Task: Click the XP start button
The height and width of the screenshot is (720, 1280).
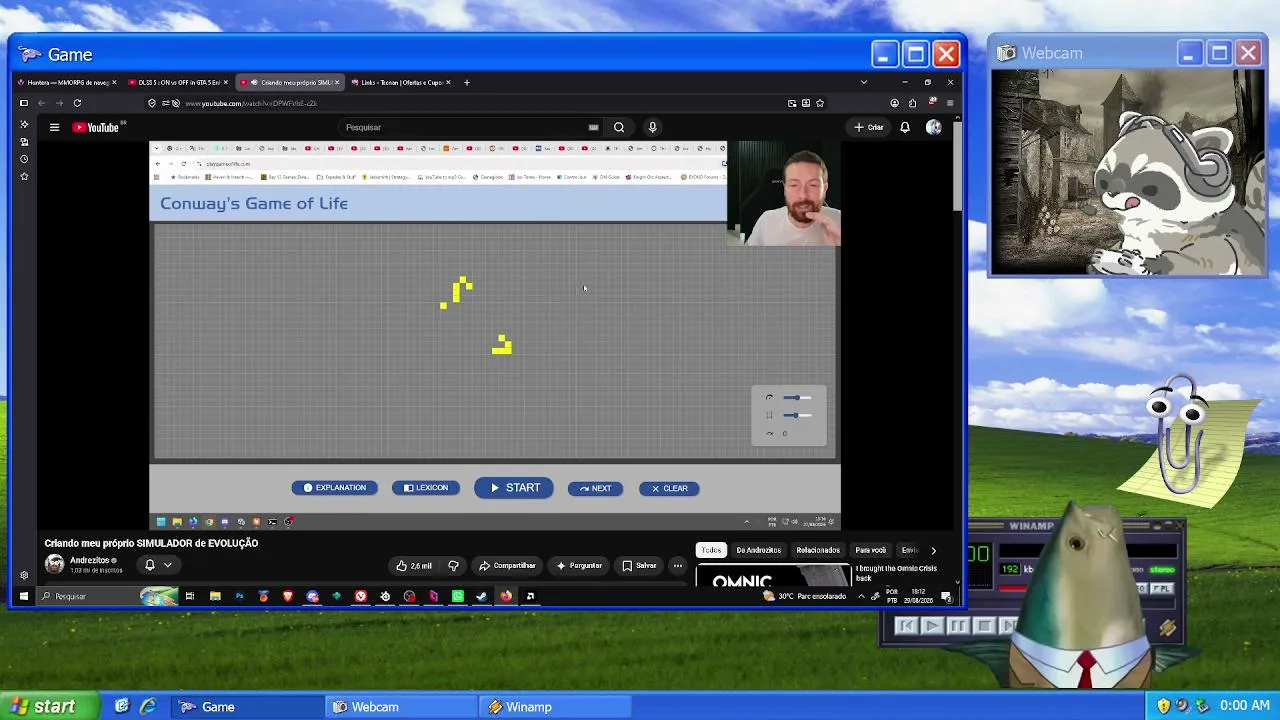Action: (50, 706)
